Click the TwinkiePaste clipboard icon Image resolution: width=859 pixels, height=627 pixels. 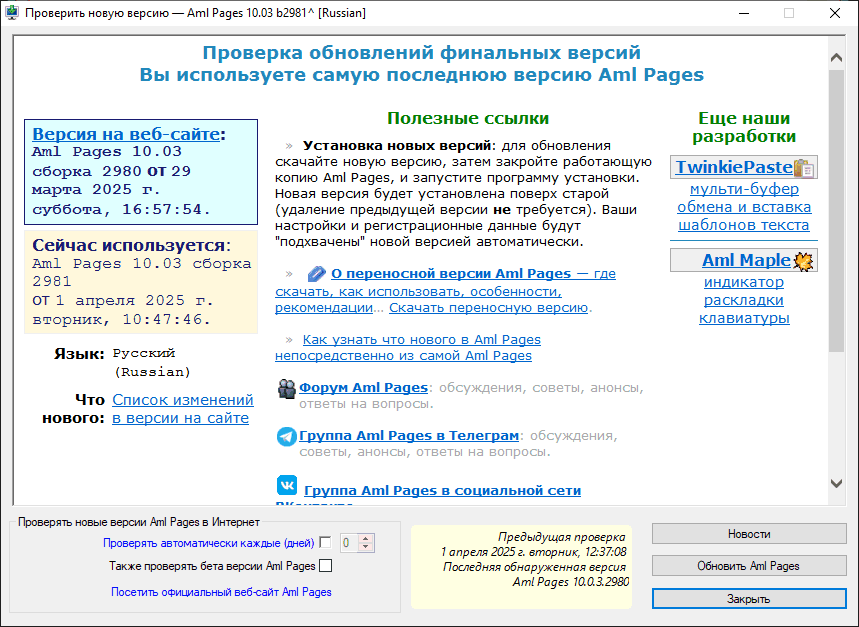pos(804,168)
